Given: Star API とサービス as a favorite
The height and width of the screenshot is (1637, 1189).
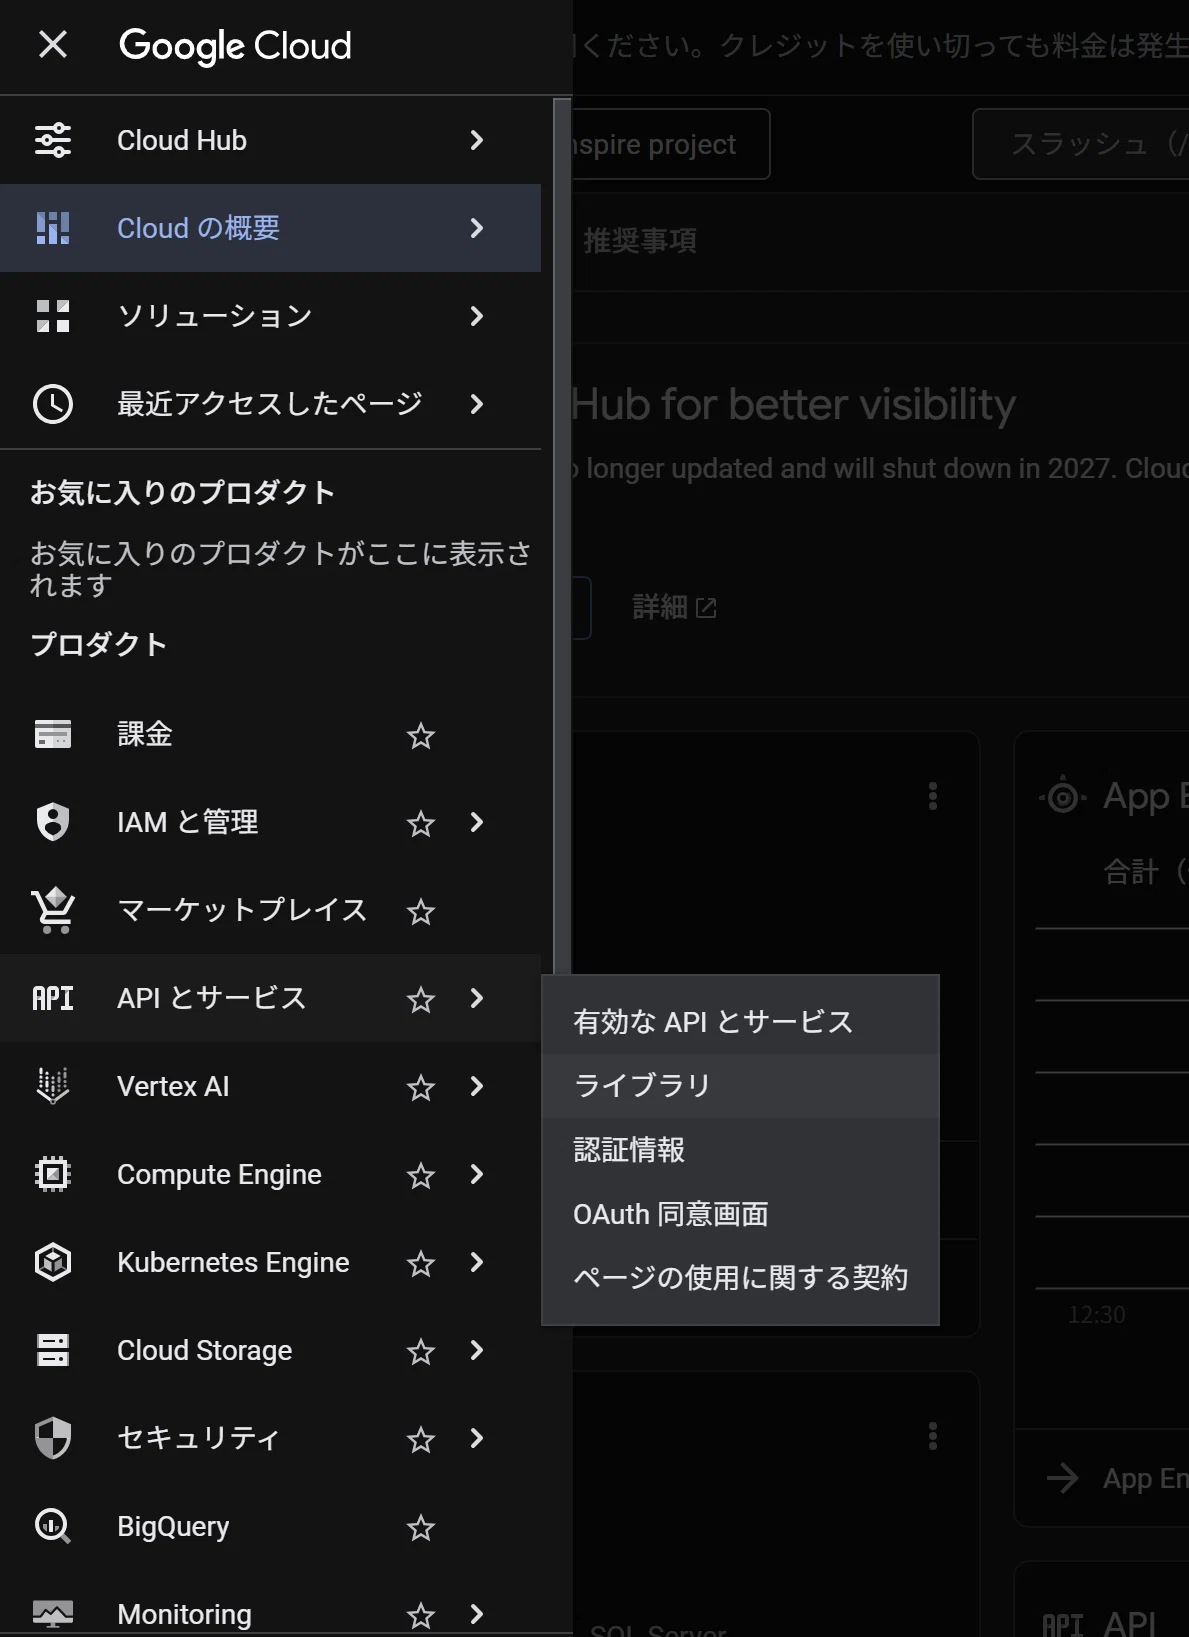Looking at the screenshot, I should point(421,1000).
